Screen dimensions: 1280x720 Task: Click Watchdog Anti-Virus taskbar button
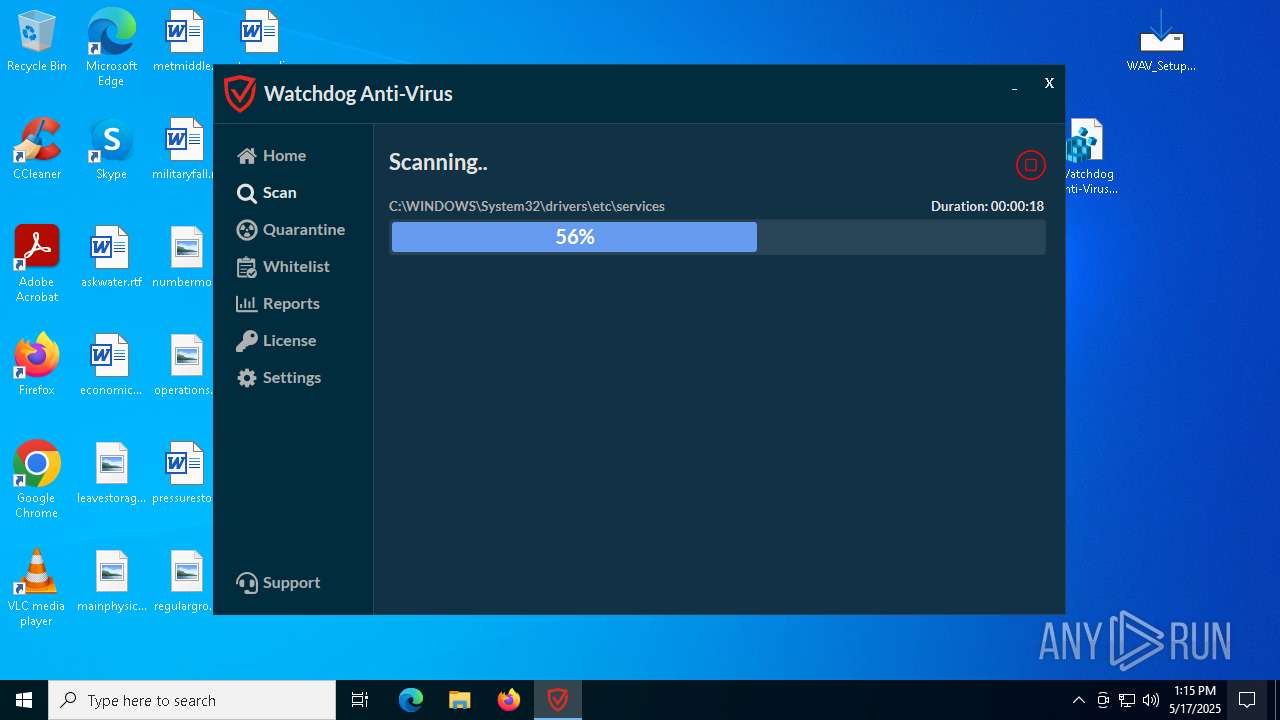(x=558, y=700)
